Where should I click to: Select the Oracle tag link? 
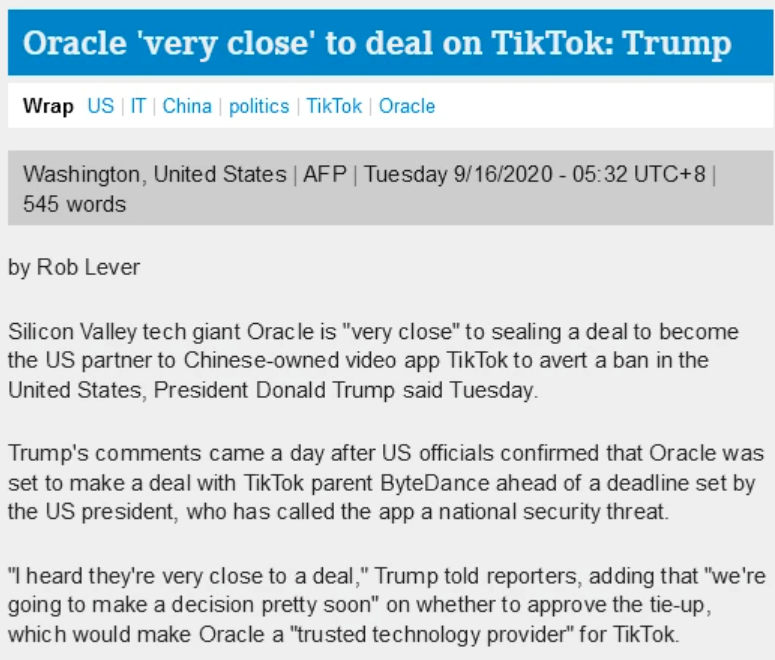[407, 106]
